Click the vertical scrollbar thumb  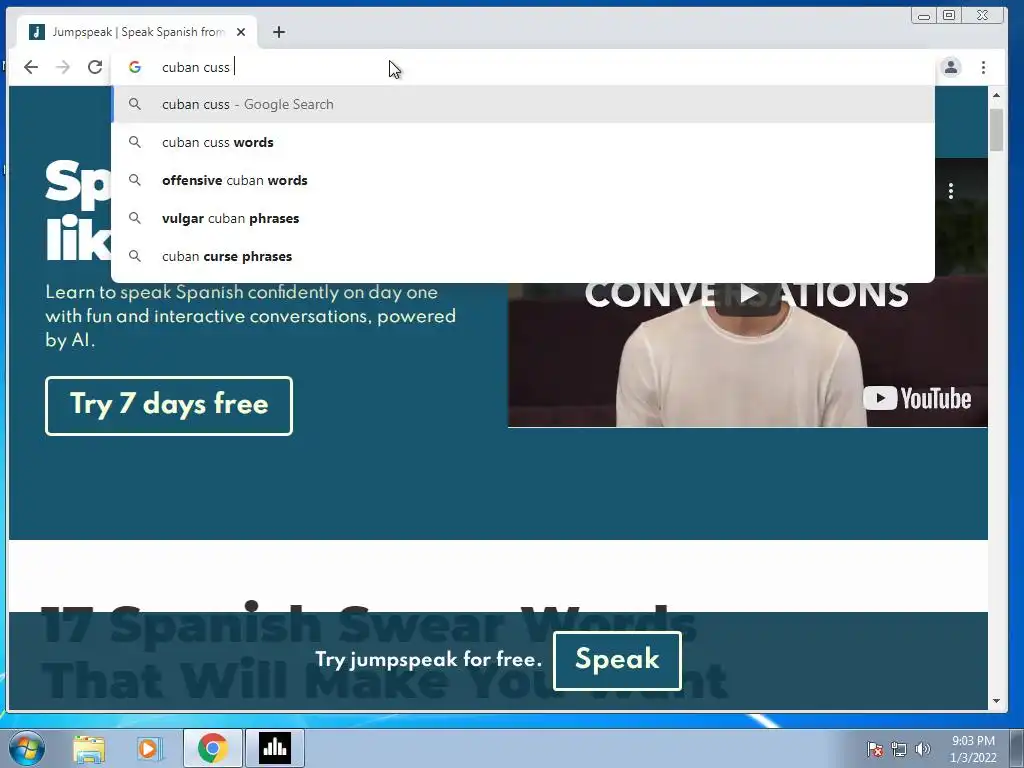coord(996,130)
